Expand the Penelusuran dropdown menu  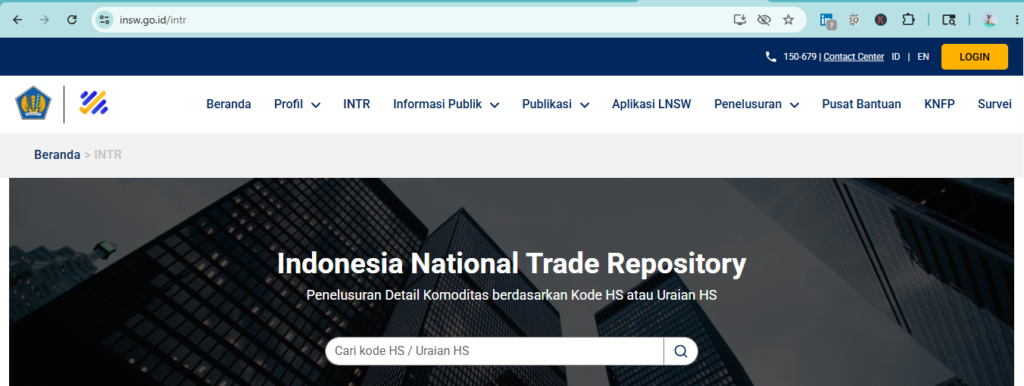click(x=757, y=104)
